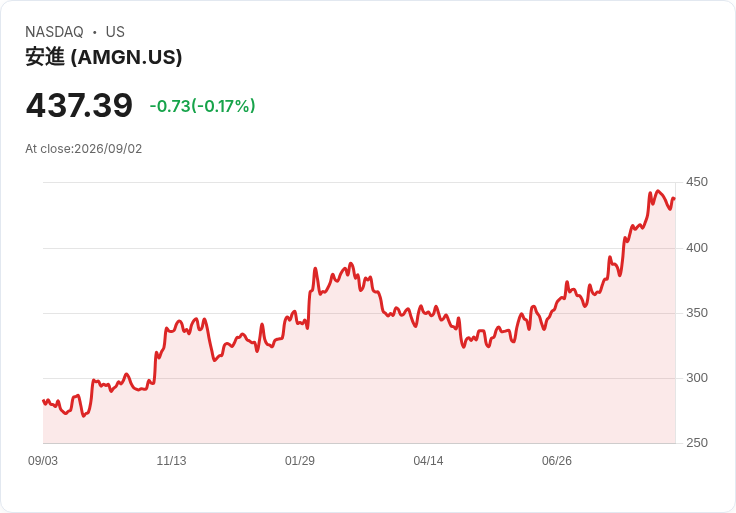Click the AMGN.US stock title
Viewport: 736px width, 513px height.
coord(104,57)
